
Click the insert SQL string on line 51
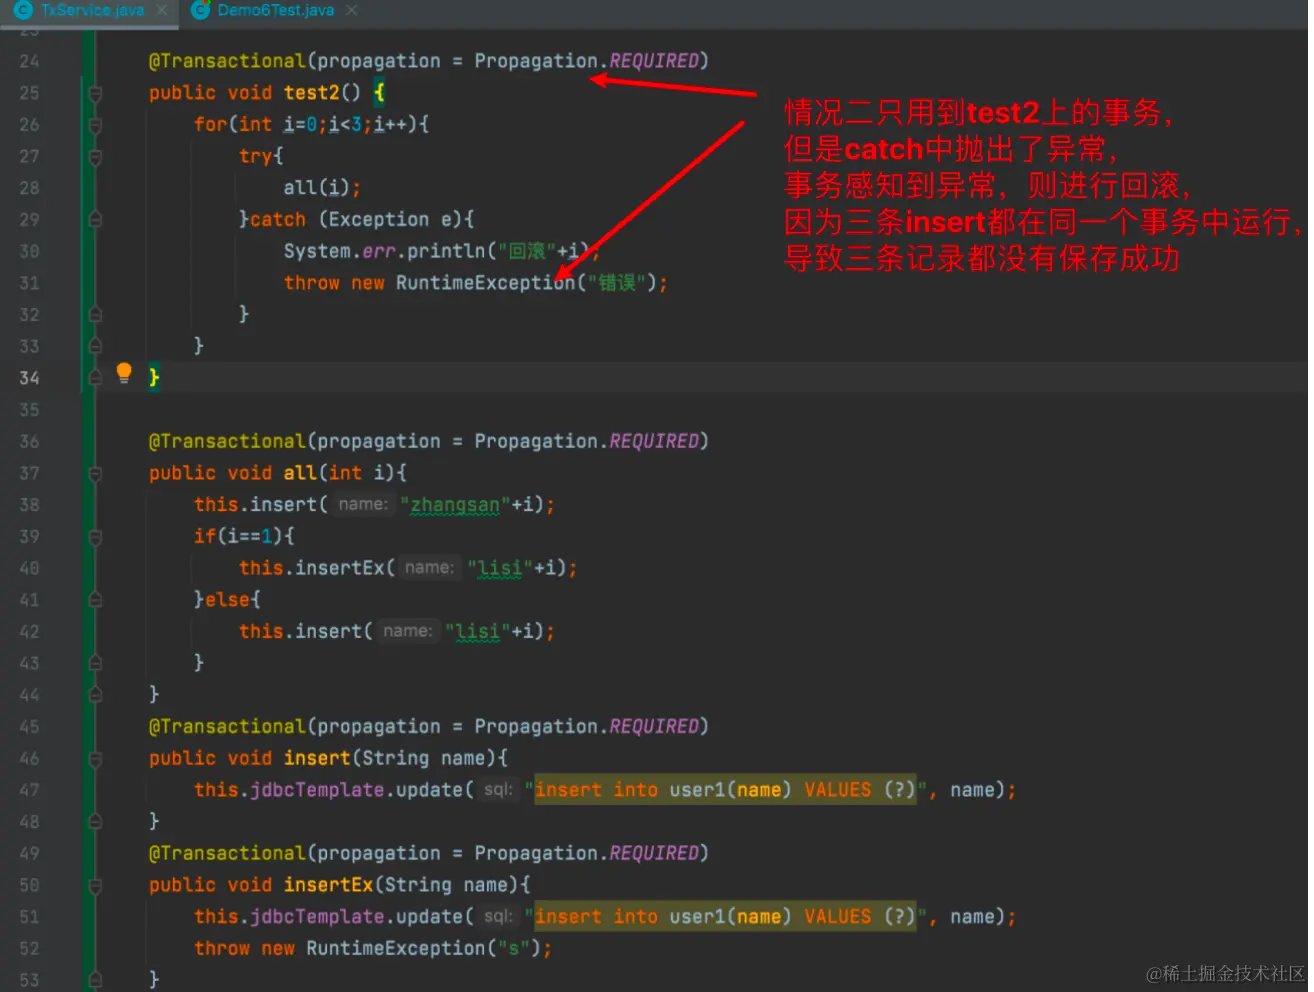click(726, 917)
